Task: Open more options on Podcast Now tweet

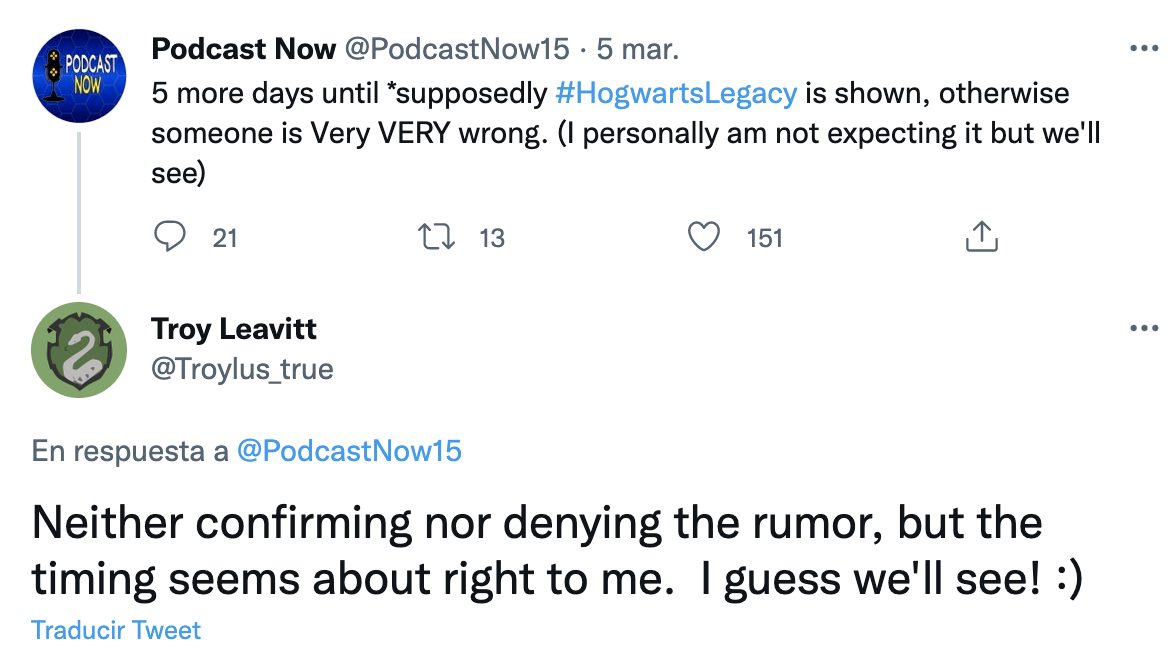Action: (x=1142, y=49)
